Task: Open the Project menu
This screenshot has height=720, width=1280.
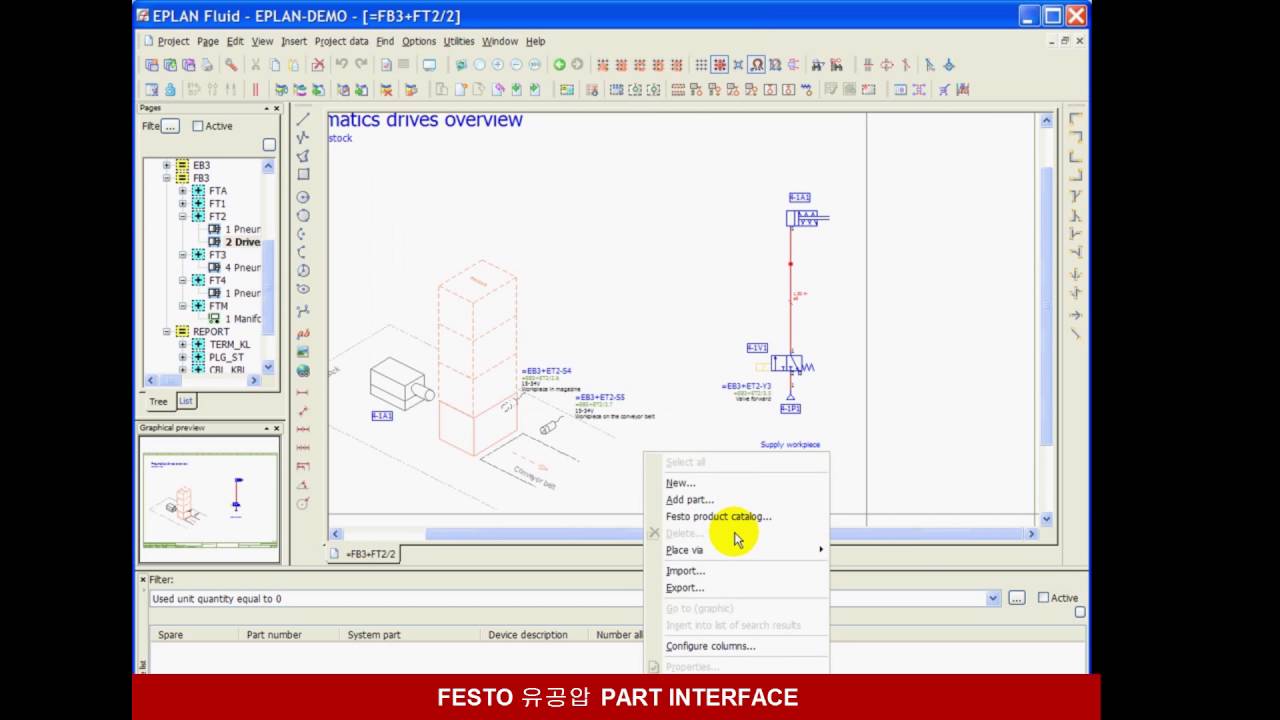Action: coord(173,41)
